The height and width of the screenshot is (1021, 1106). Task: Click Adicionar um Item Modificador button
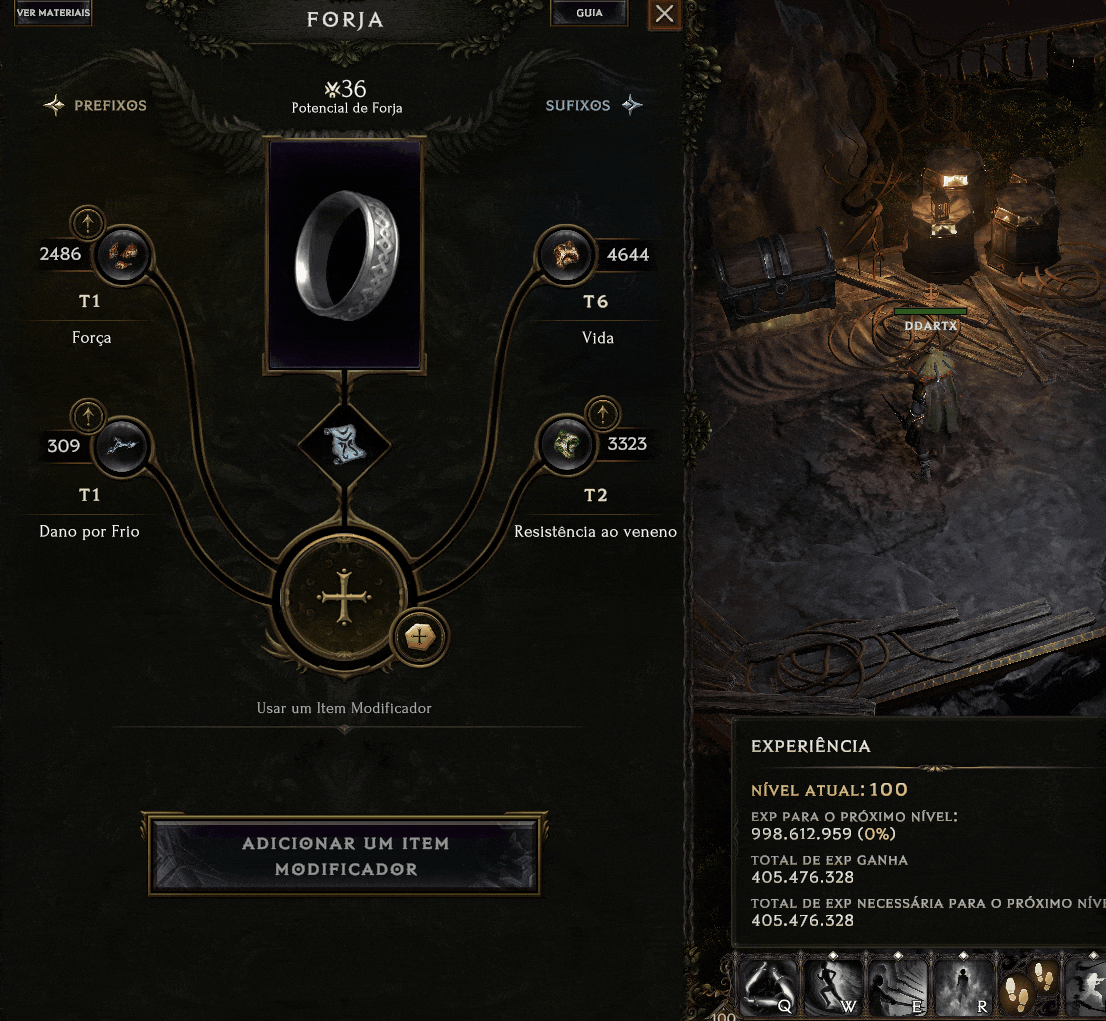pyautogui.click(x=345, y=856)
